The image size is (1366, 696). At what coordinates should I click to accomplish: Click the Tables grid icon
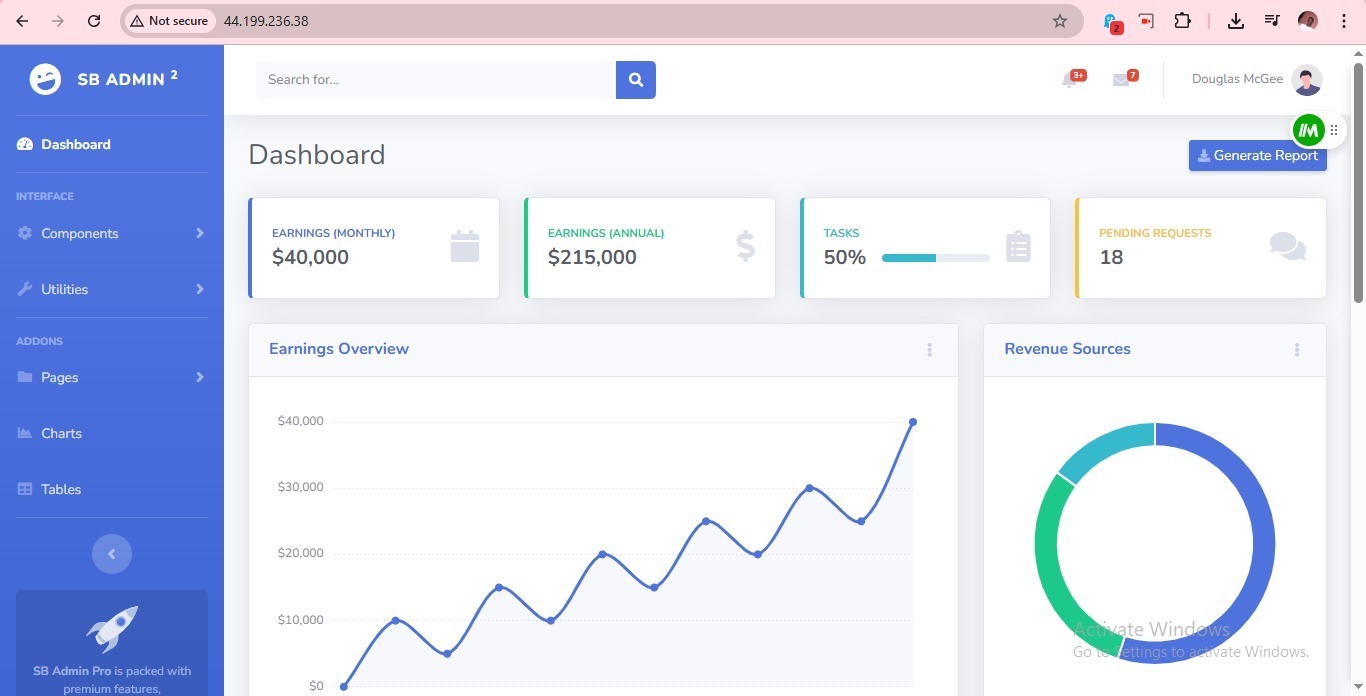(x=25, y=489)
